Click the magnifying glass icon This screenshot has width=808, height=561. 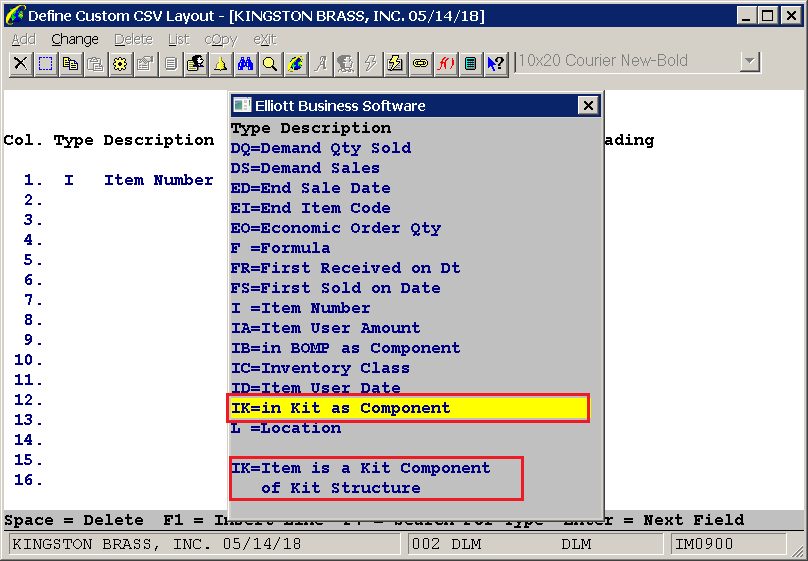(x=271, y=64)
